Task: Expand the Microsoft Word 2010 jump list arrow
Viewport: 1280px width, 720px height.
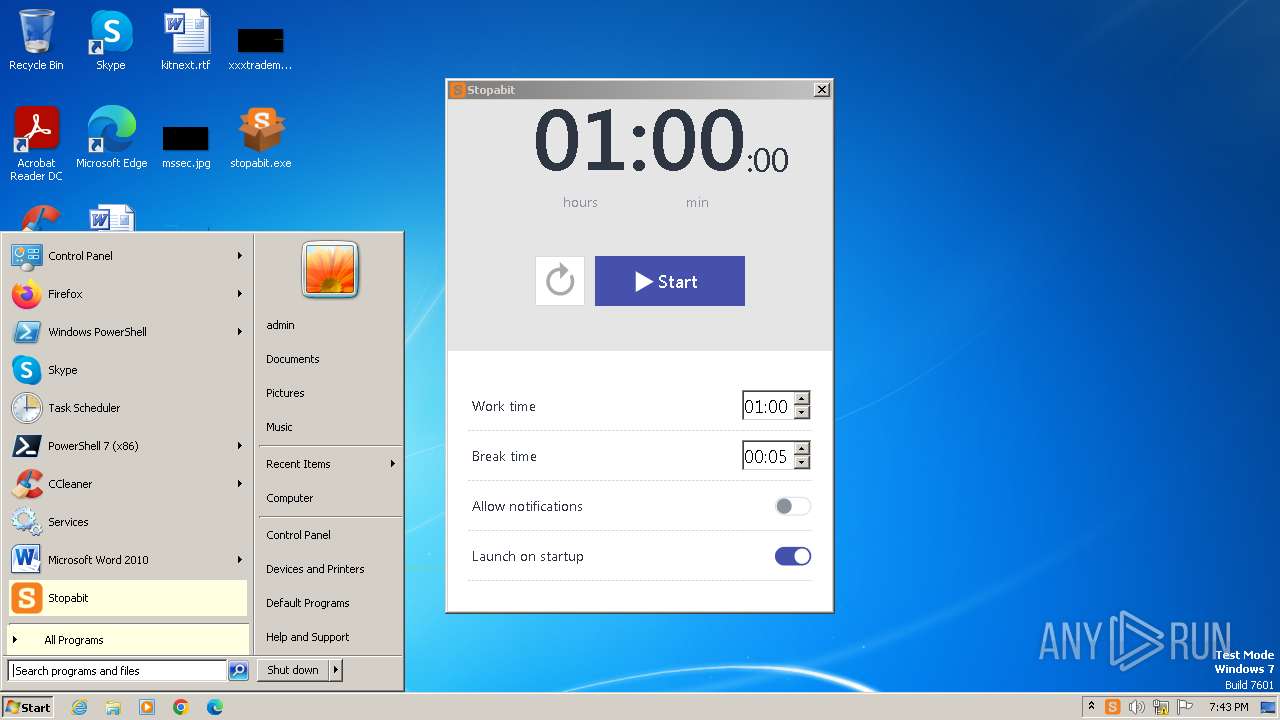Action: (x=240, y=560)
